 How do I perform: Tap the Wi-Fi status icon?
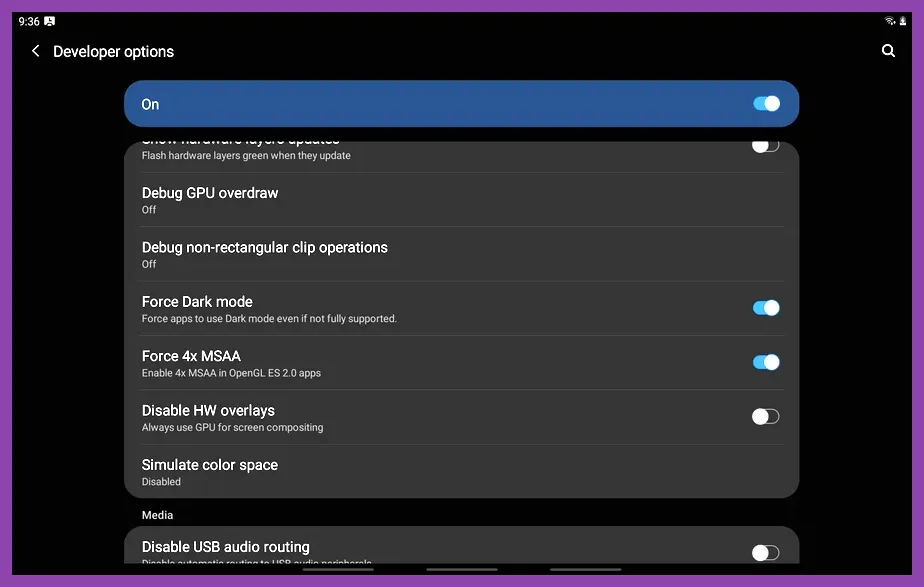click(x=890, y=21)
